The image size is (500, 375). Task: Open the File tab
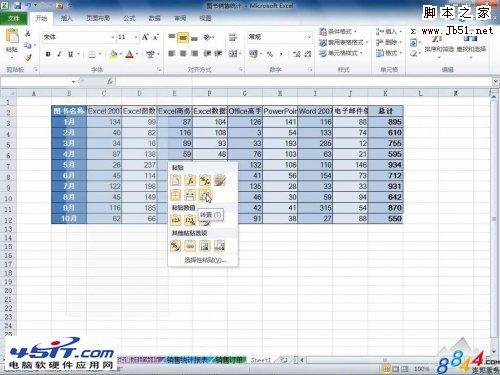pos(14,18)
